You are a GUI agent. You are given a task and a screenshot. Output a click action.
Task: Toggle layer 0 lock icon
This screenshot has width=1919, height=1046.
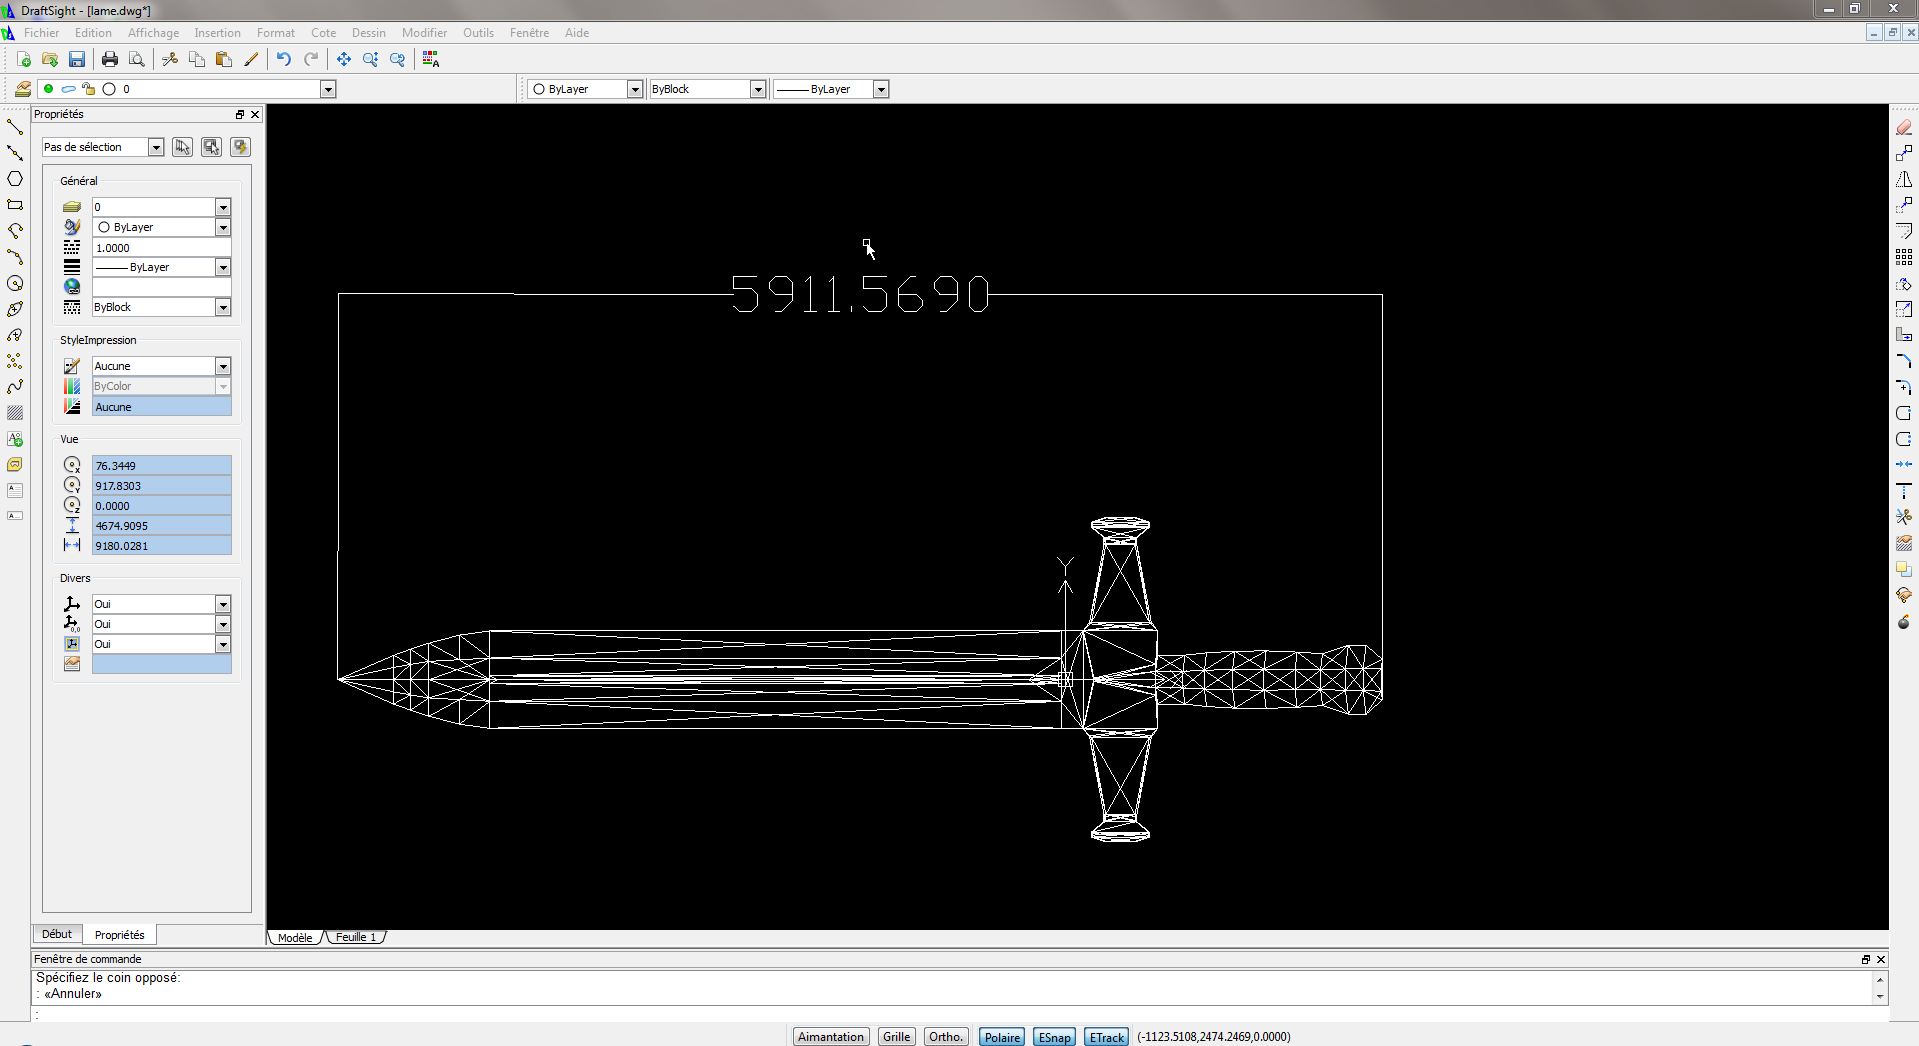click(88, 89)
